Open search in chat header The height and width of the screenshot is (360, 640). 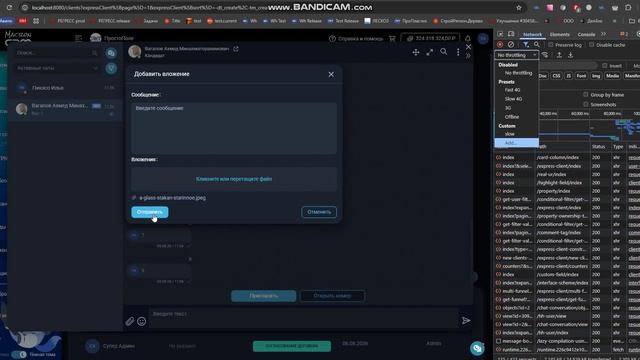[444, 52]
